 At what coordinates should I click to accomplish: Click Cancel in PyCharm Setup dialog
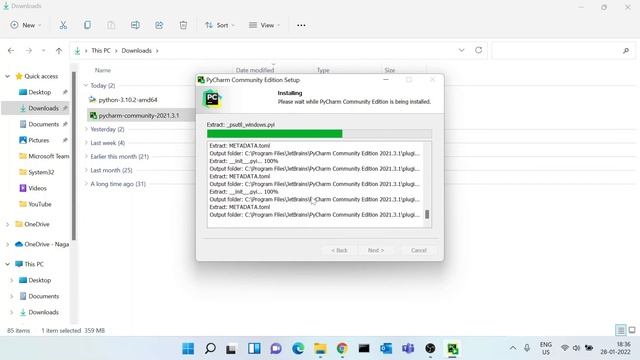click(419, 250)
